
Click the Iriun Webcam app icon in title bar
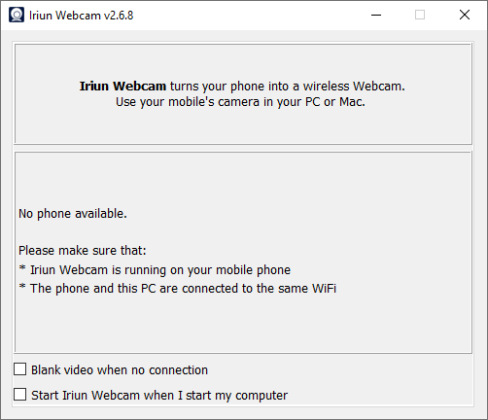(x=16, y=15)
